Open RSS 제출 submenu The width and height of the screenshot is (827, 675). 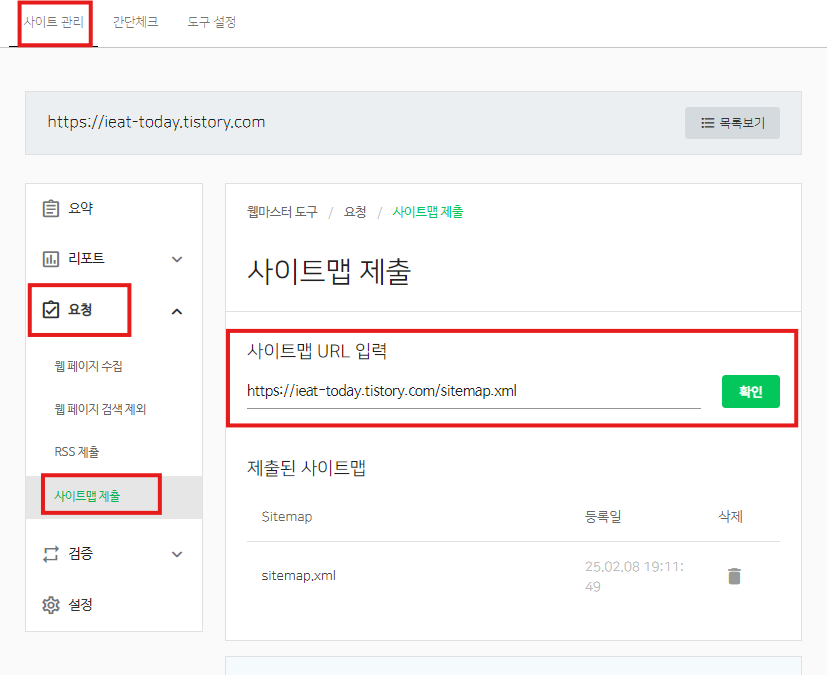76,452
